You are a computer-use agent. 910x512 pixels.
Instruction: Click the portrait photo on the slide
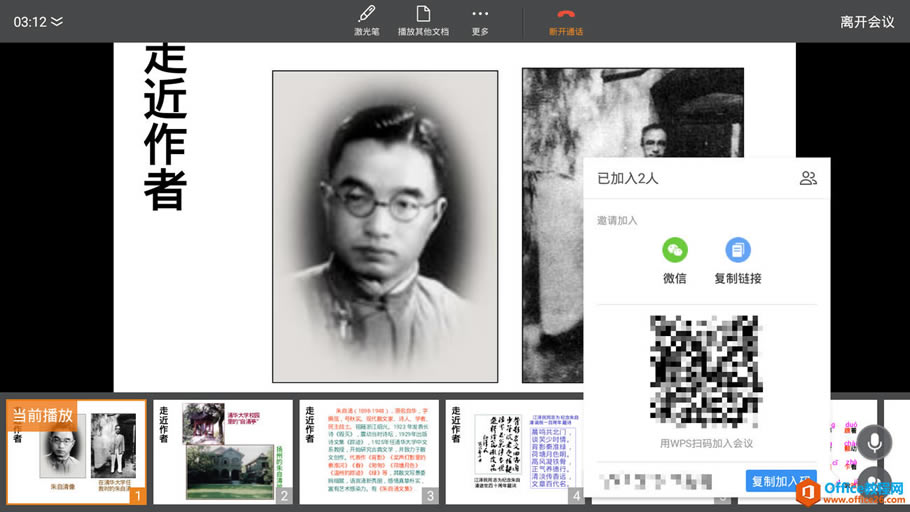pyautogui.click(x=385, y=226)
